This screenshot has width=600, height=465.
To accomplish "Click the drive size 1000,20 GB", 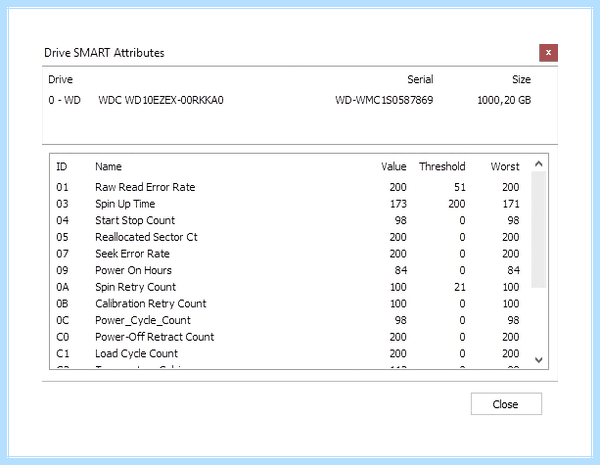I will (x=504, y=100).
